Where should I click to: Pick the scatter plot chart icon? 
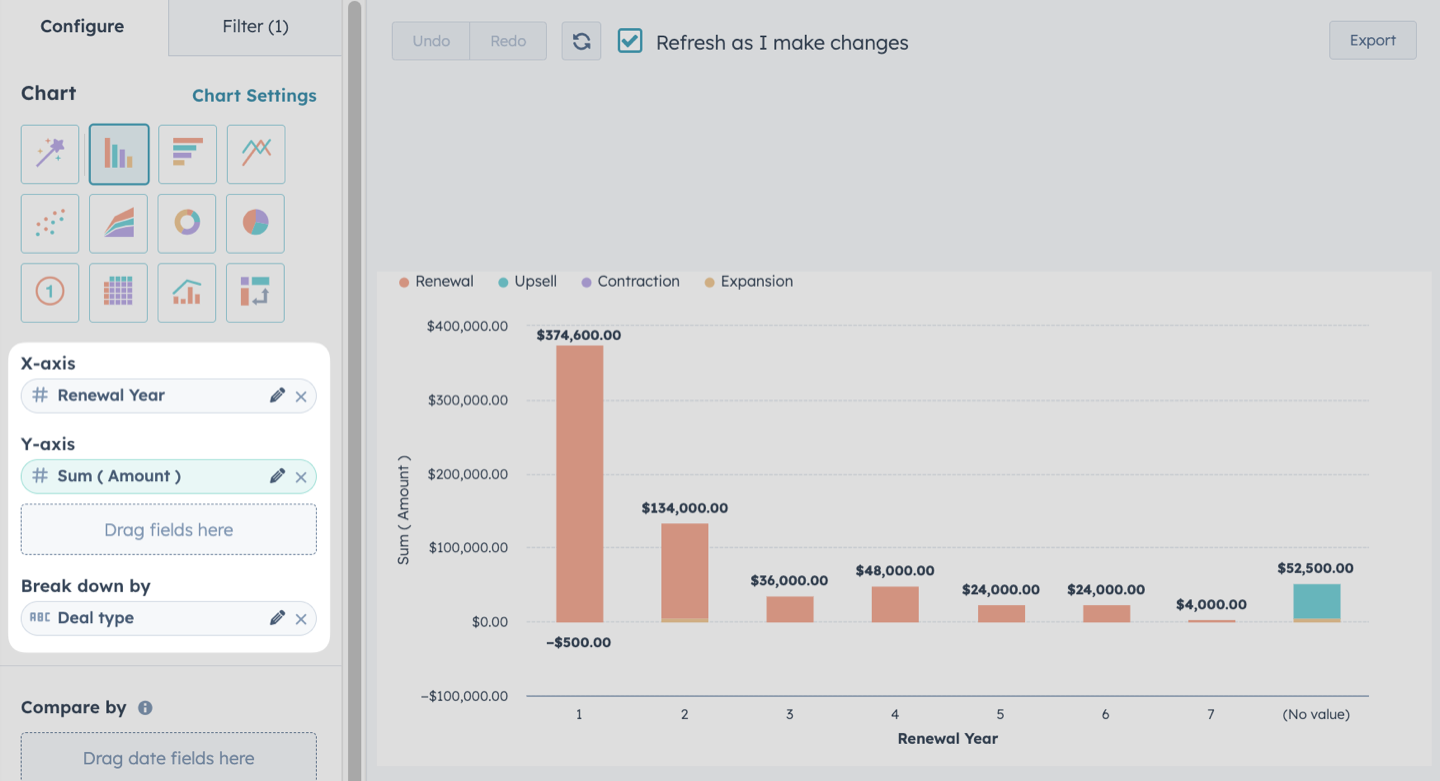[50, 223]
